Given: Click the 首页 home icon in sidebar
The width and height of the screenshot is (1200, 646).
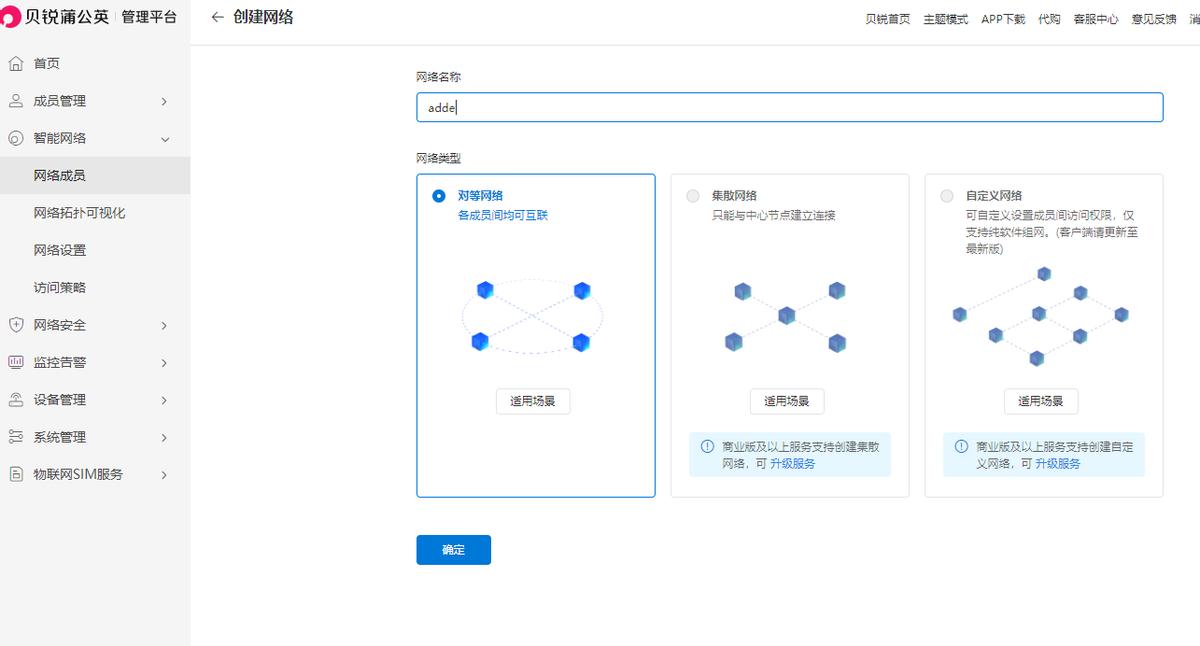Looking at the screenshot, I should (x=15, y=62).
